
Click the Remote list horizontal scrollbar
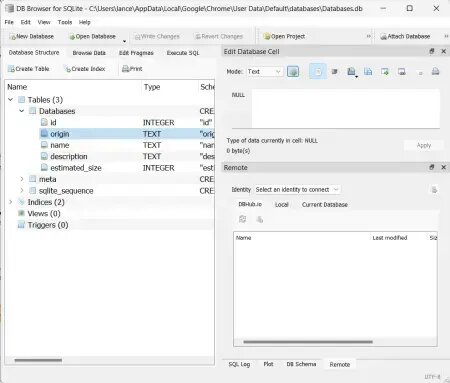tap(308, 342)
